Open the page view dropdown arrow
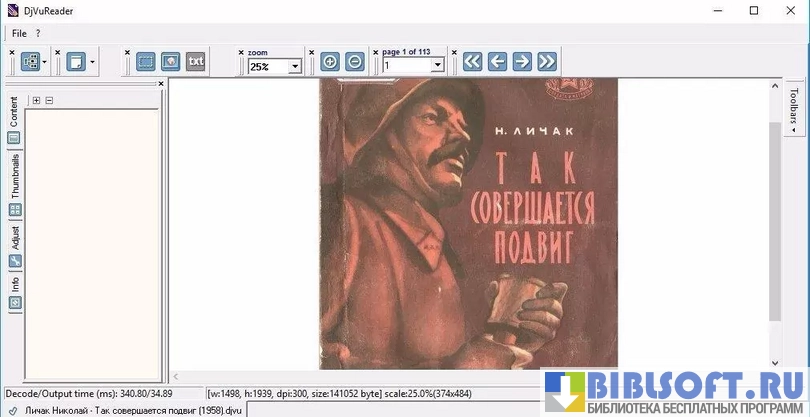 (92, 63)
